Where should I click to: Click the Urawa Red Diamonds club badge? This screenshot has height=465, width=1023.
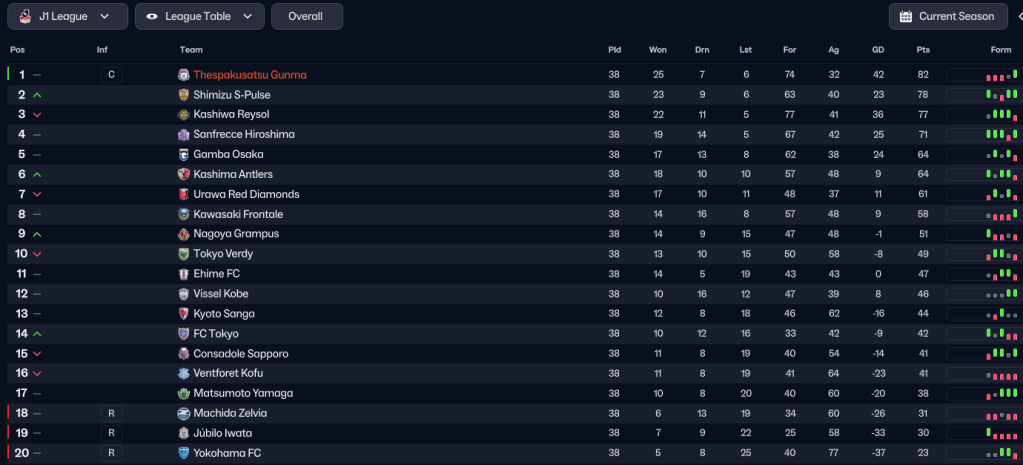point(184,194)
